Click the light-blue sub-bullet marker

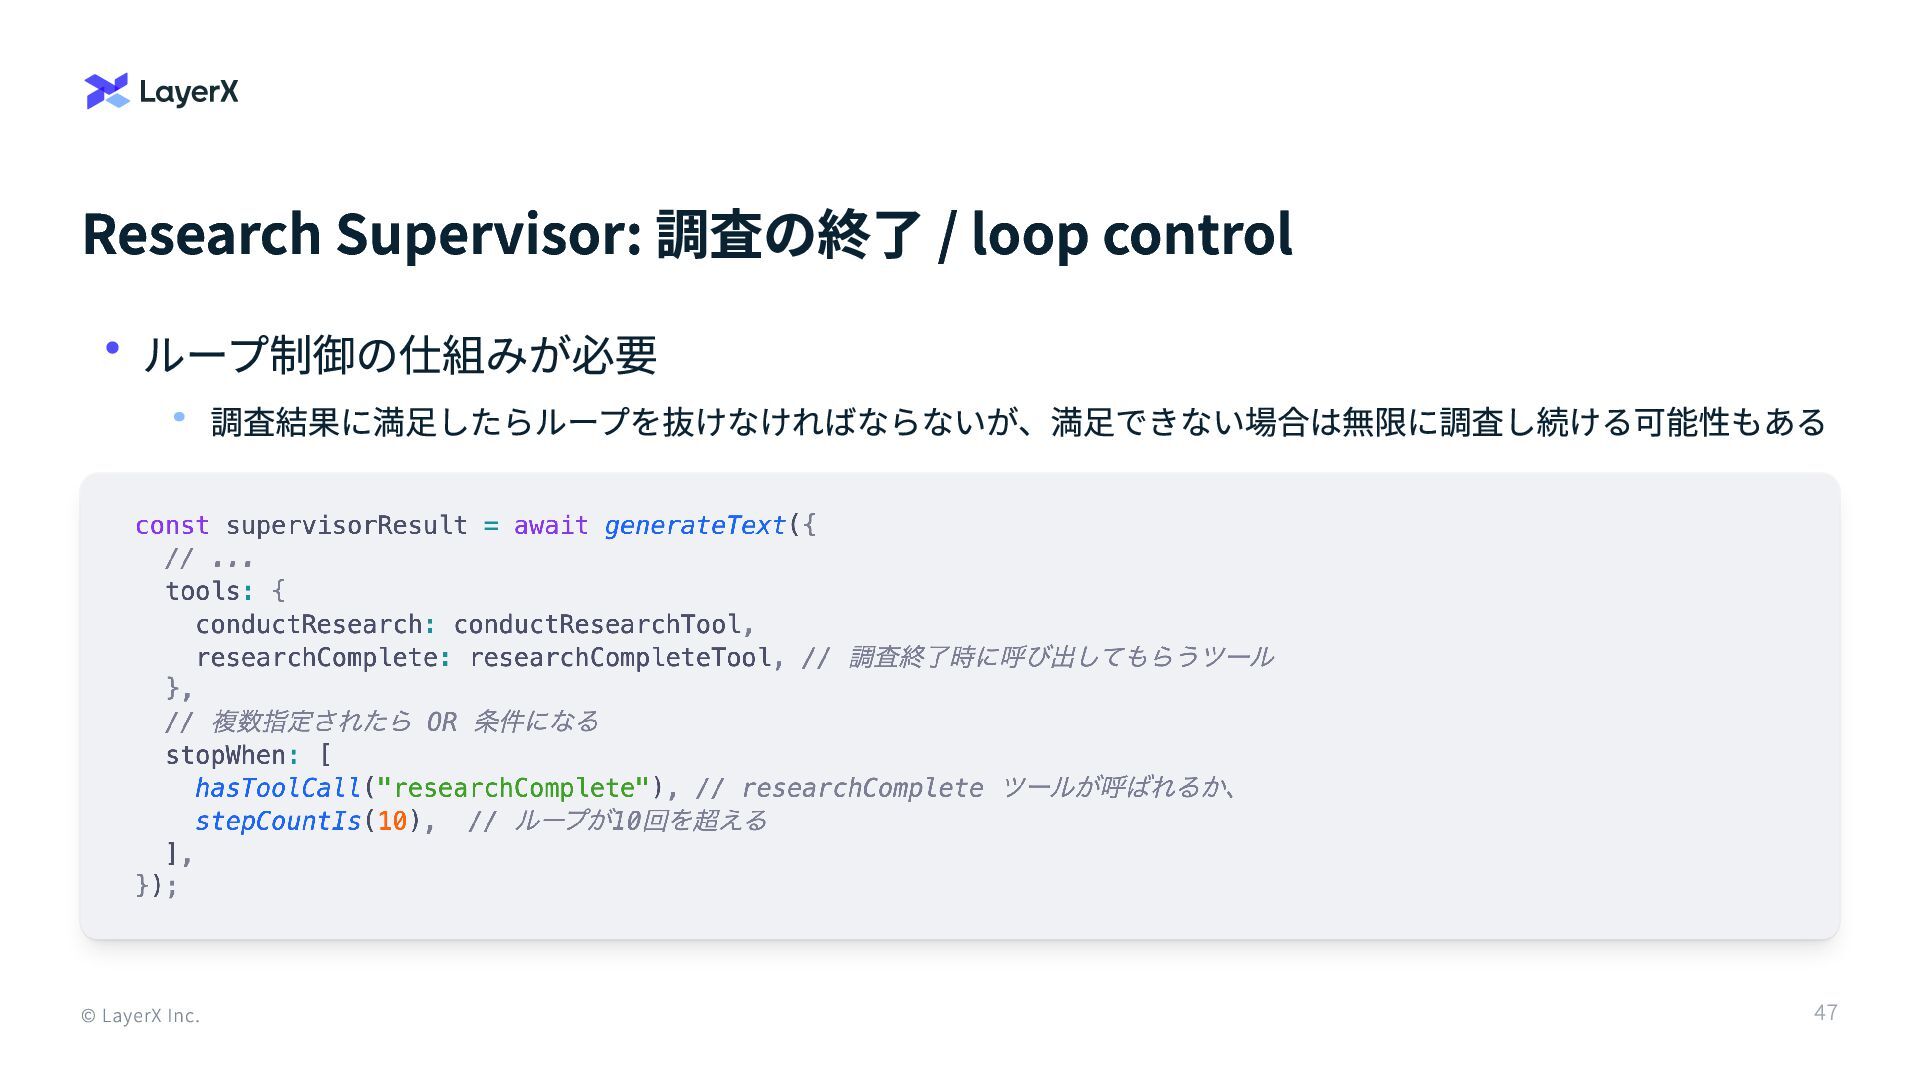pyautogui.click(x=179, y=417)
